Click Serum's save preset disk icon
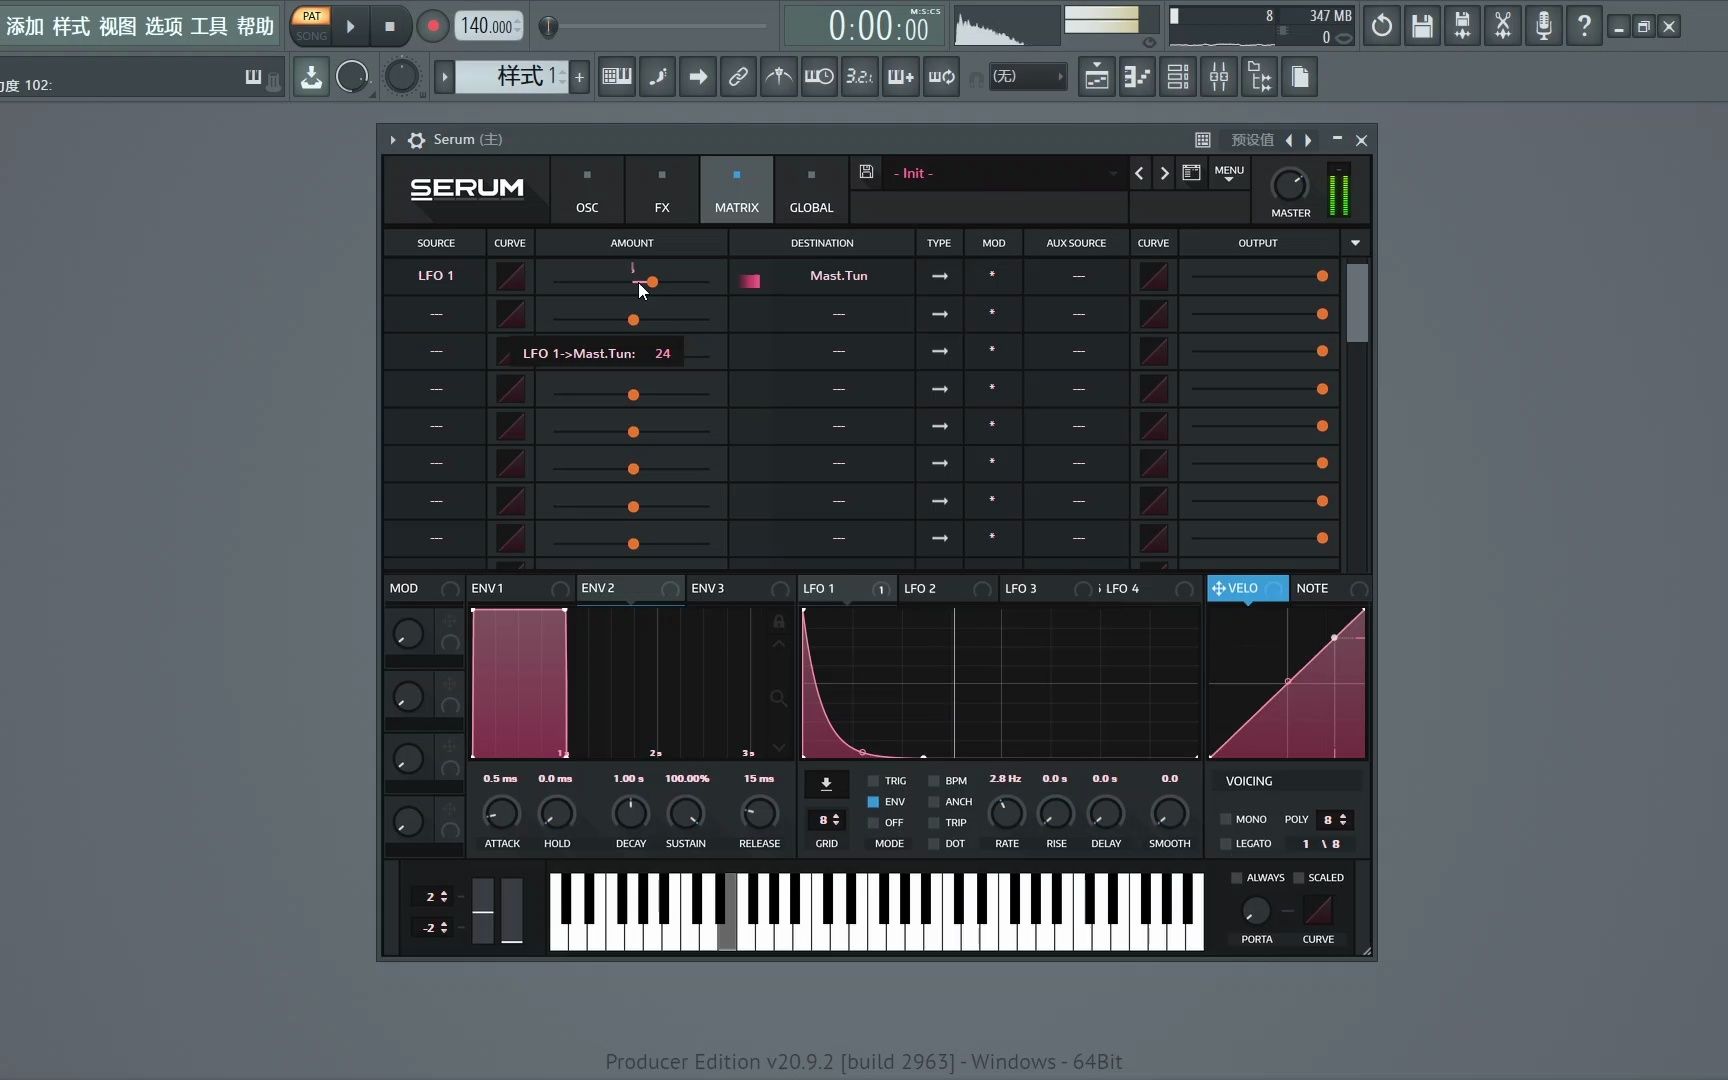 866,172
